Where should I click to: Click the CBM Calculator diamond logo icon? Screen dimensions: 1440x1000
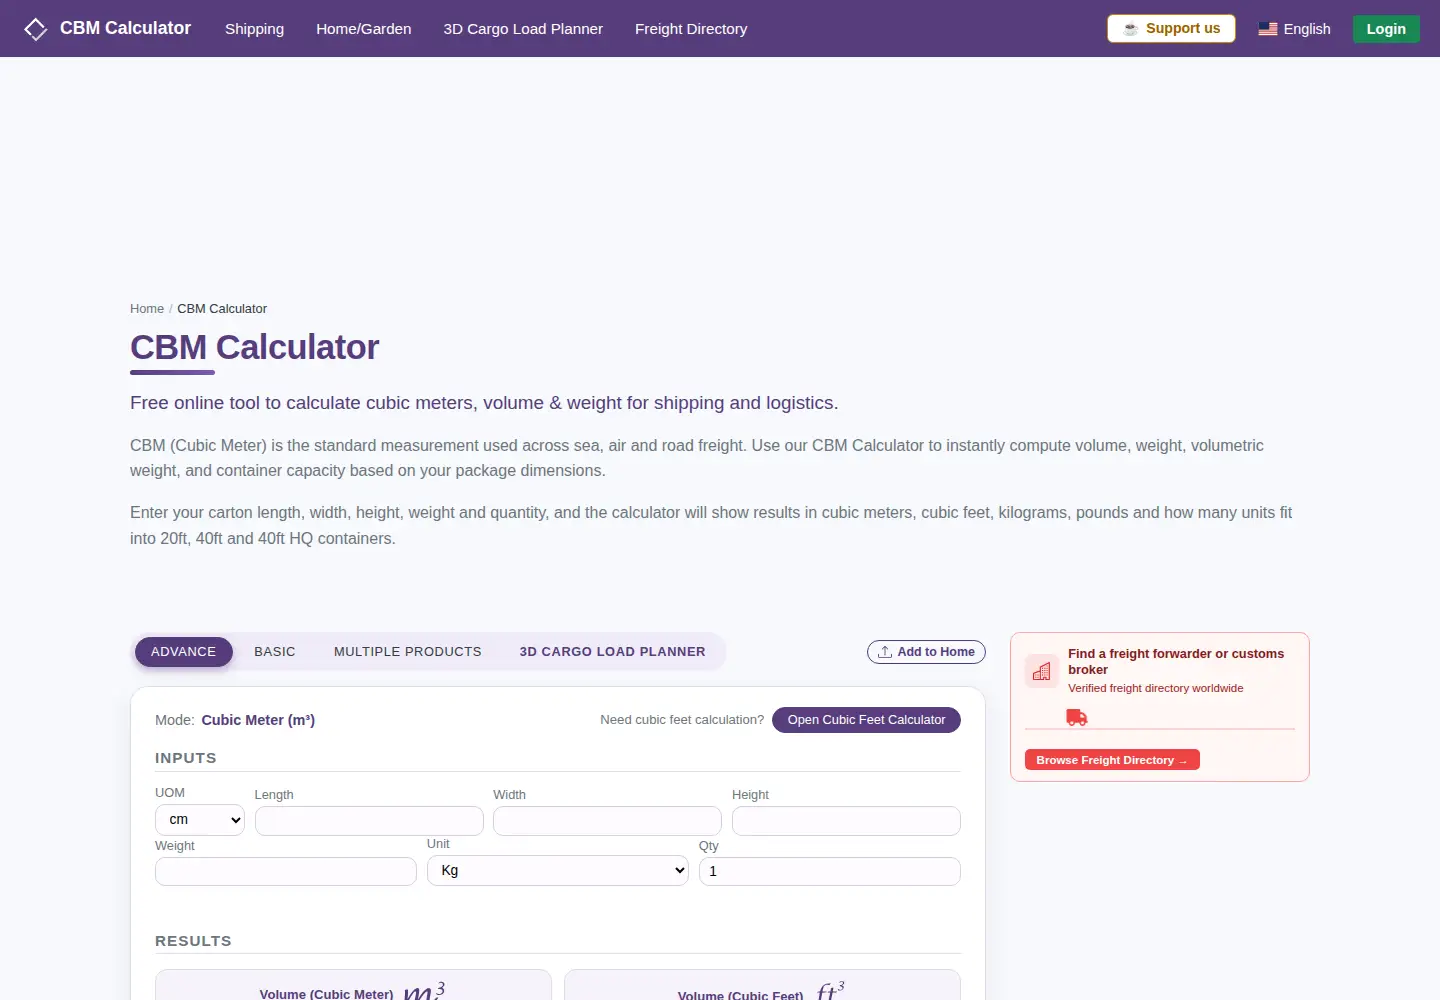(35, 29)
